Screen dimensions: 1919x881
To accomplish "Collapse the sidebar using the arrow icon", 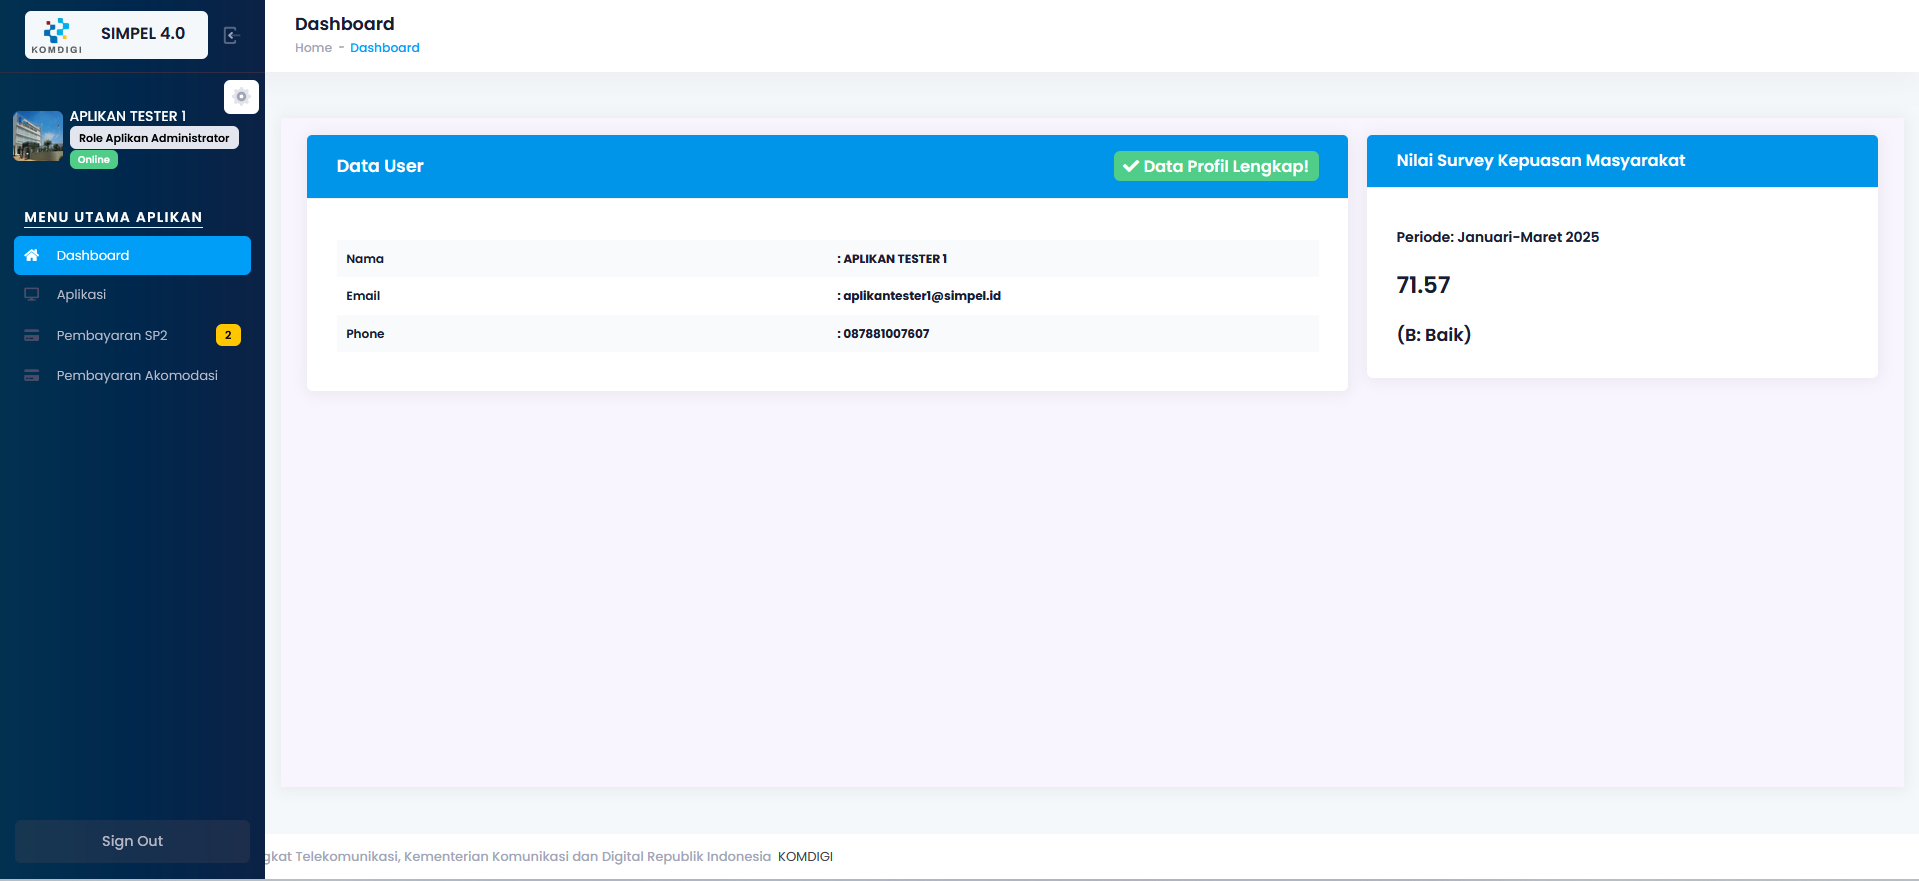I will [x=231, y=36].
